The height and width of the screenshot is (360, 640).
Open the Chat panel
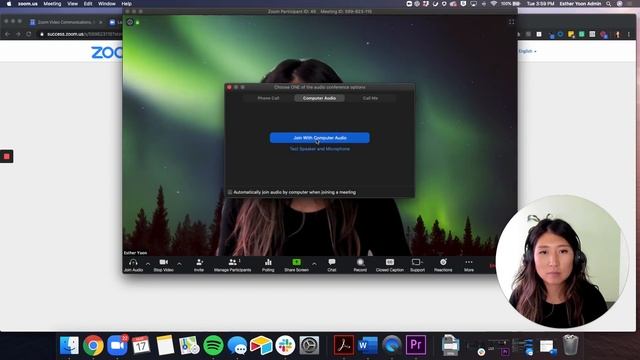pos(332,265)
